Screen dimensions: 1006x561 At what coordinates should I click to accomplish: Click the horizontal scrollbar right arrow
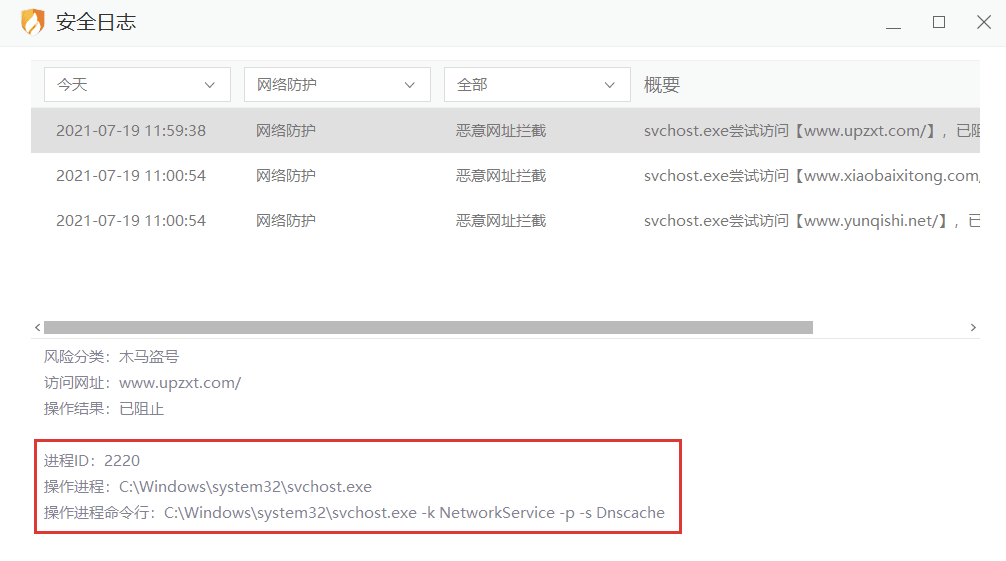click(x=973, y=327)
